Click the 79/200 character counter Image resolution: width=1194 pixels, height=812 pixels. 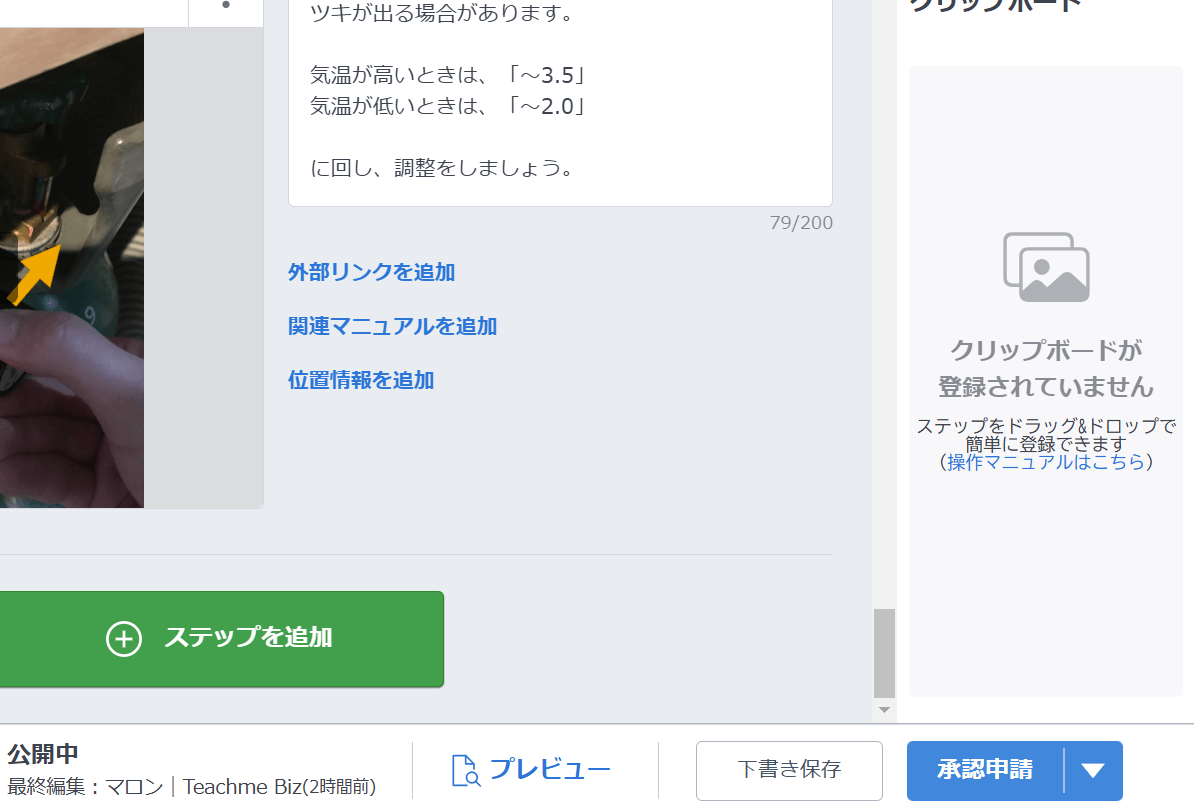800,223
